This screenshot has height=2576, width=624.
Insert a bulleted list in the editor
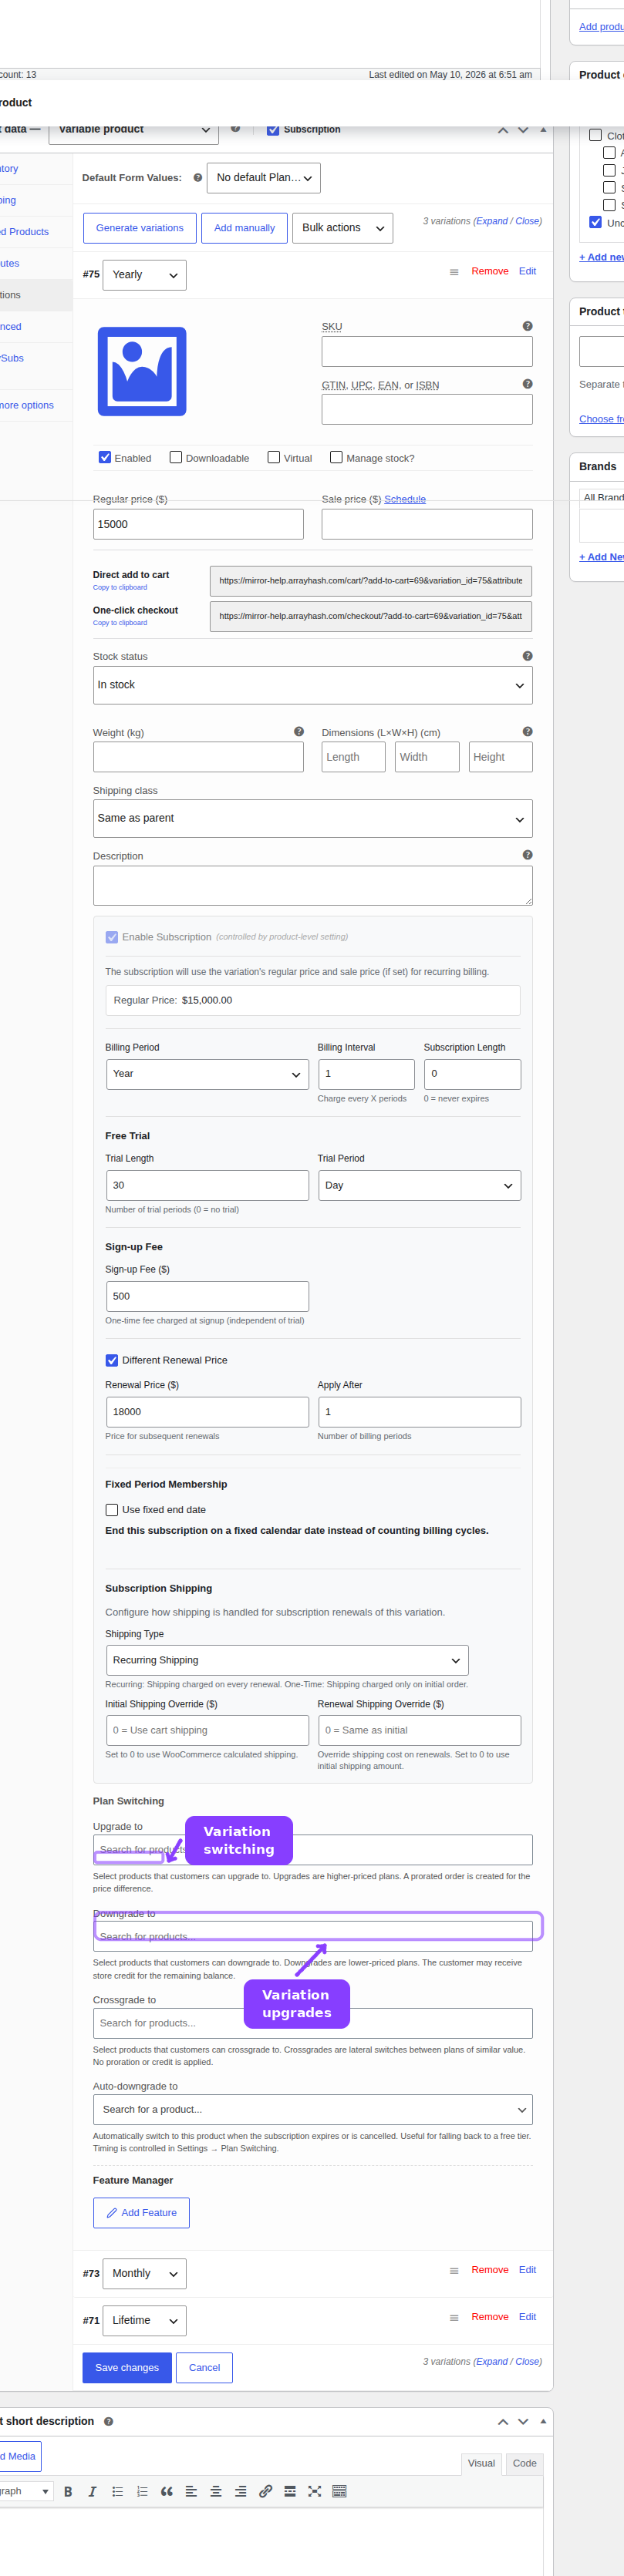point(117,2492)
